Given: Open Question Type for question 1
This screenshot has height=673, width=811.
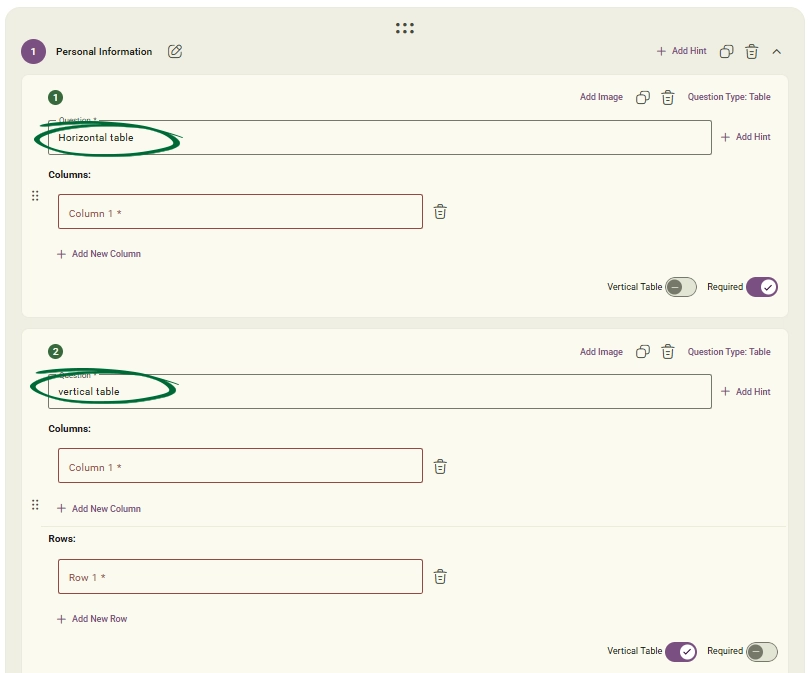Looking at the screenshot, I should (x=729, y=97).
